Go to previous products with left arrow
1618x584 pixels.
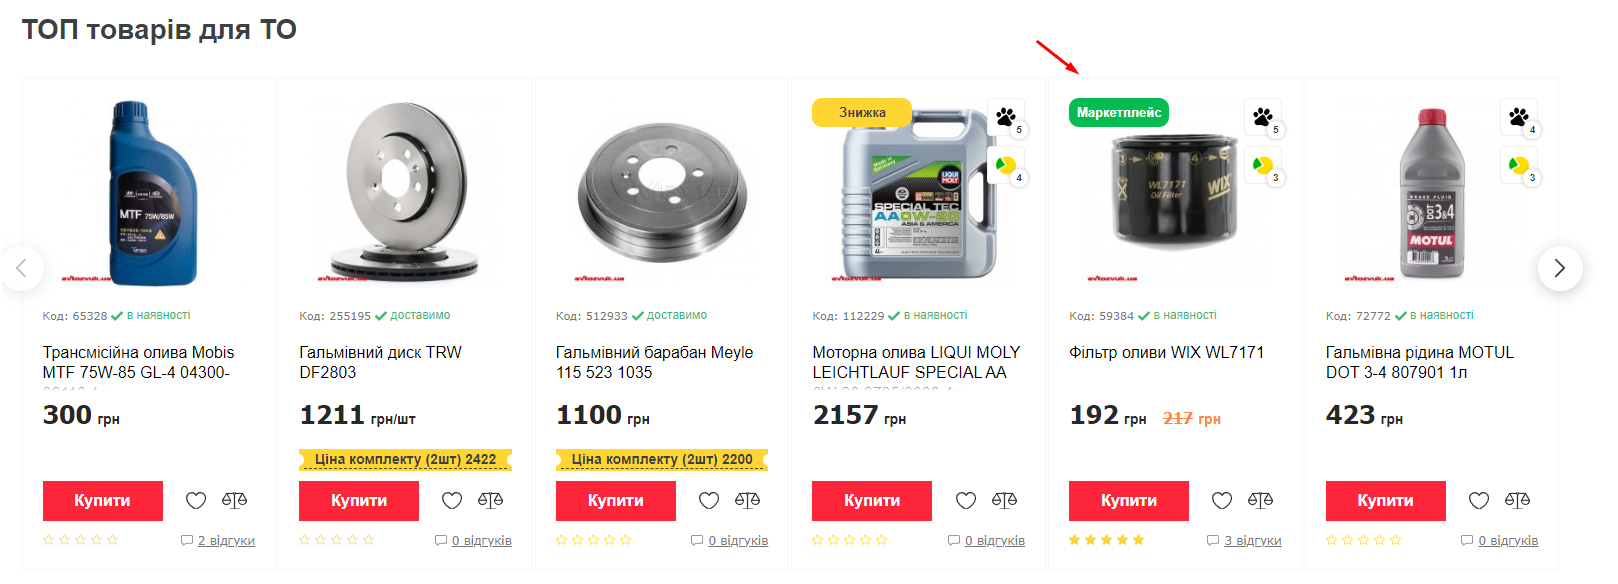22,268
